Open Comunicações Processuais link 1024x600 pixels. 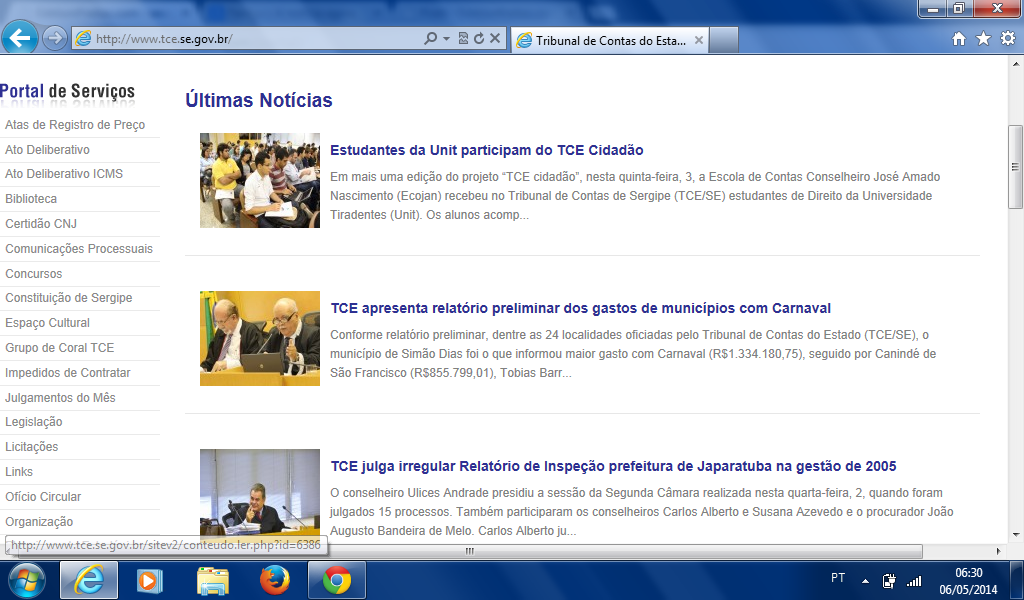click(x=79, y=249)
